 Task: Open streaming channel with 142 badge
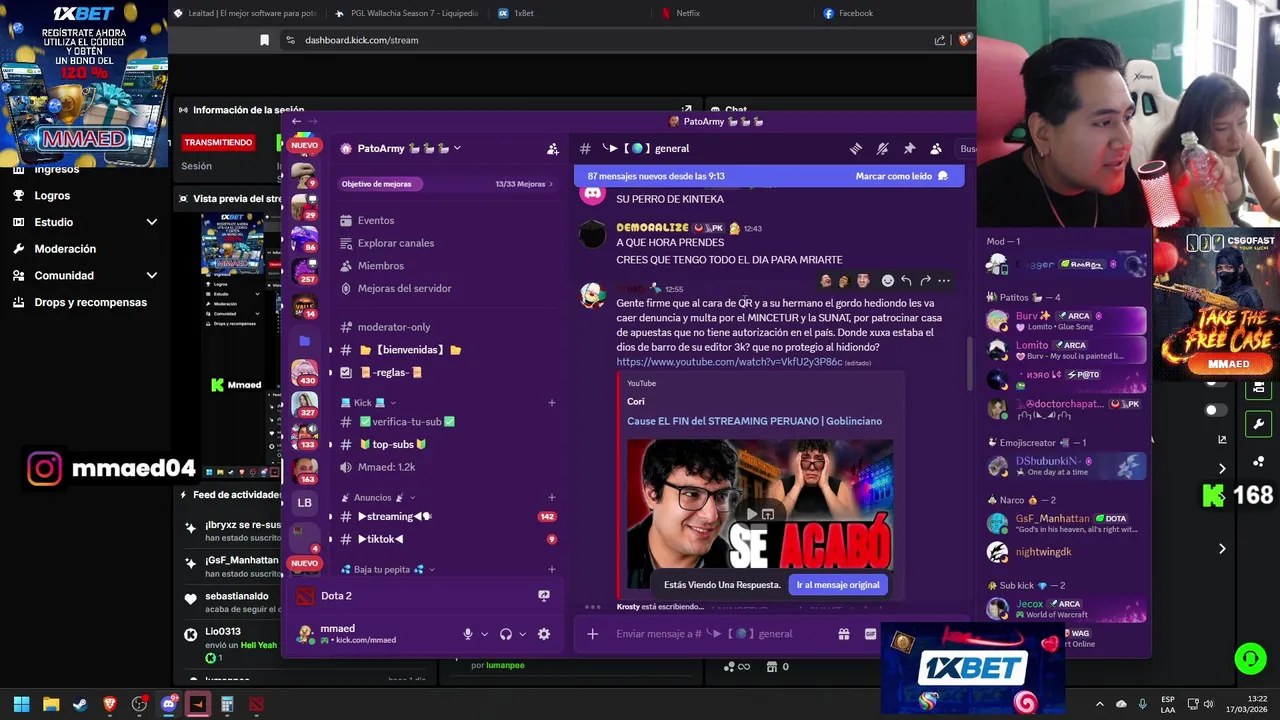[448, 516]
